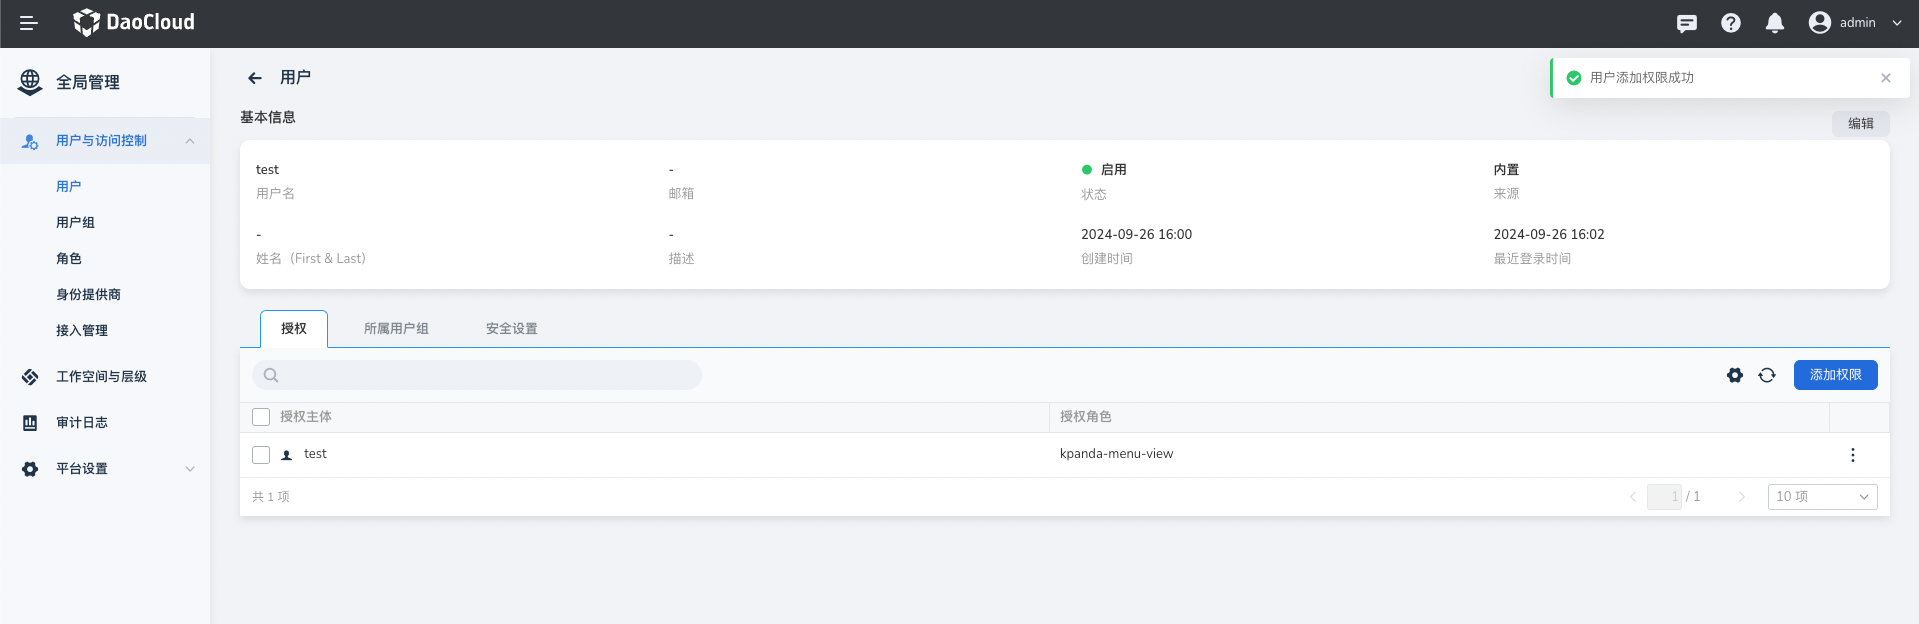Click the 编辑 button
The height and width of the screenshot is (624, 1919).
point(1860,124)
